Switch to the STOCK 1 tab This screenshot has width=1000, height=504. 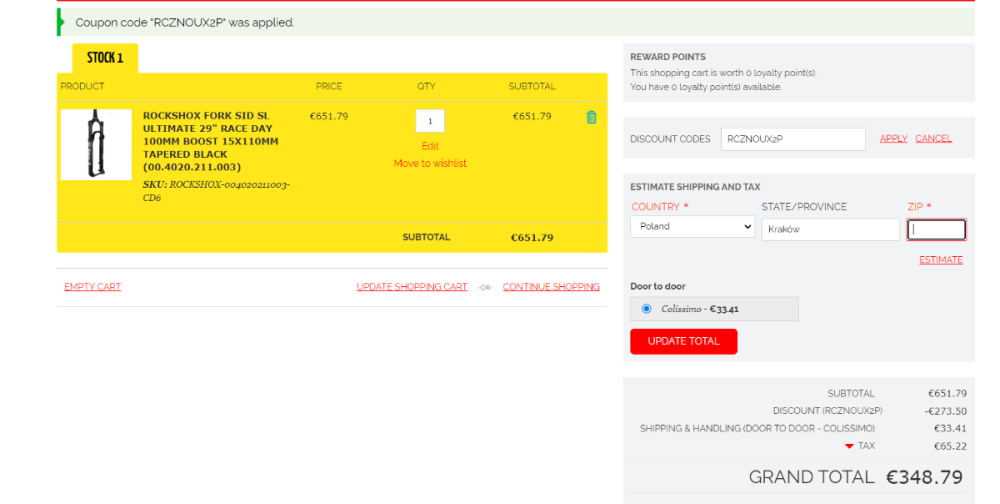click(105, 58)
